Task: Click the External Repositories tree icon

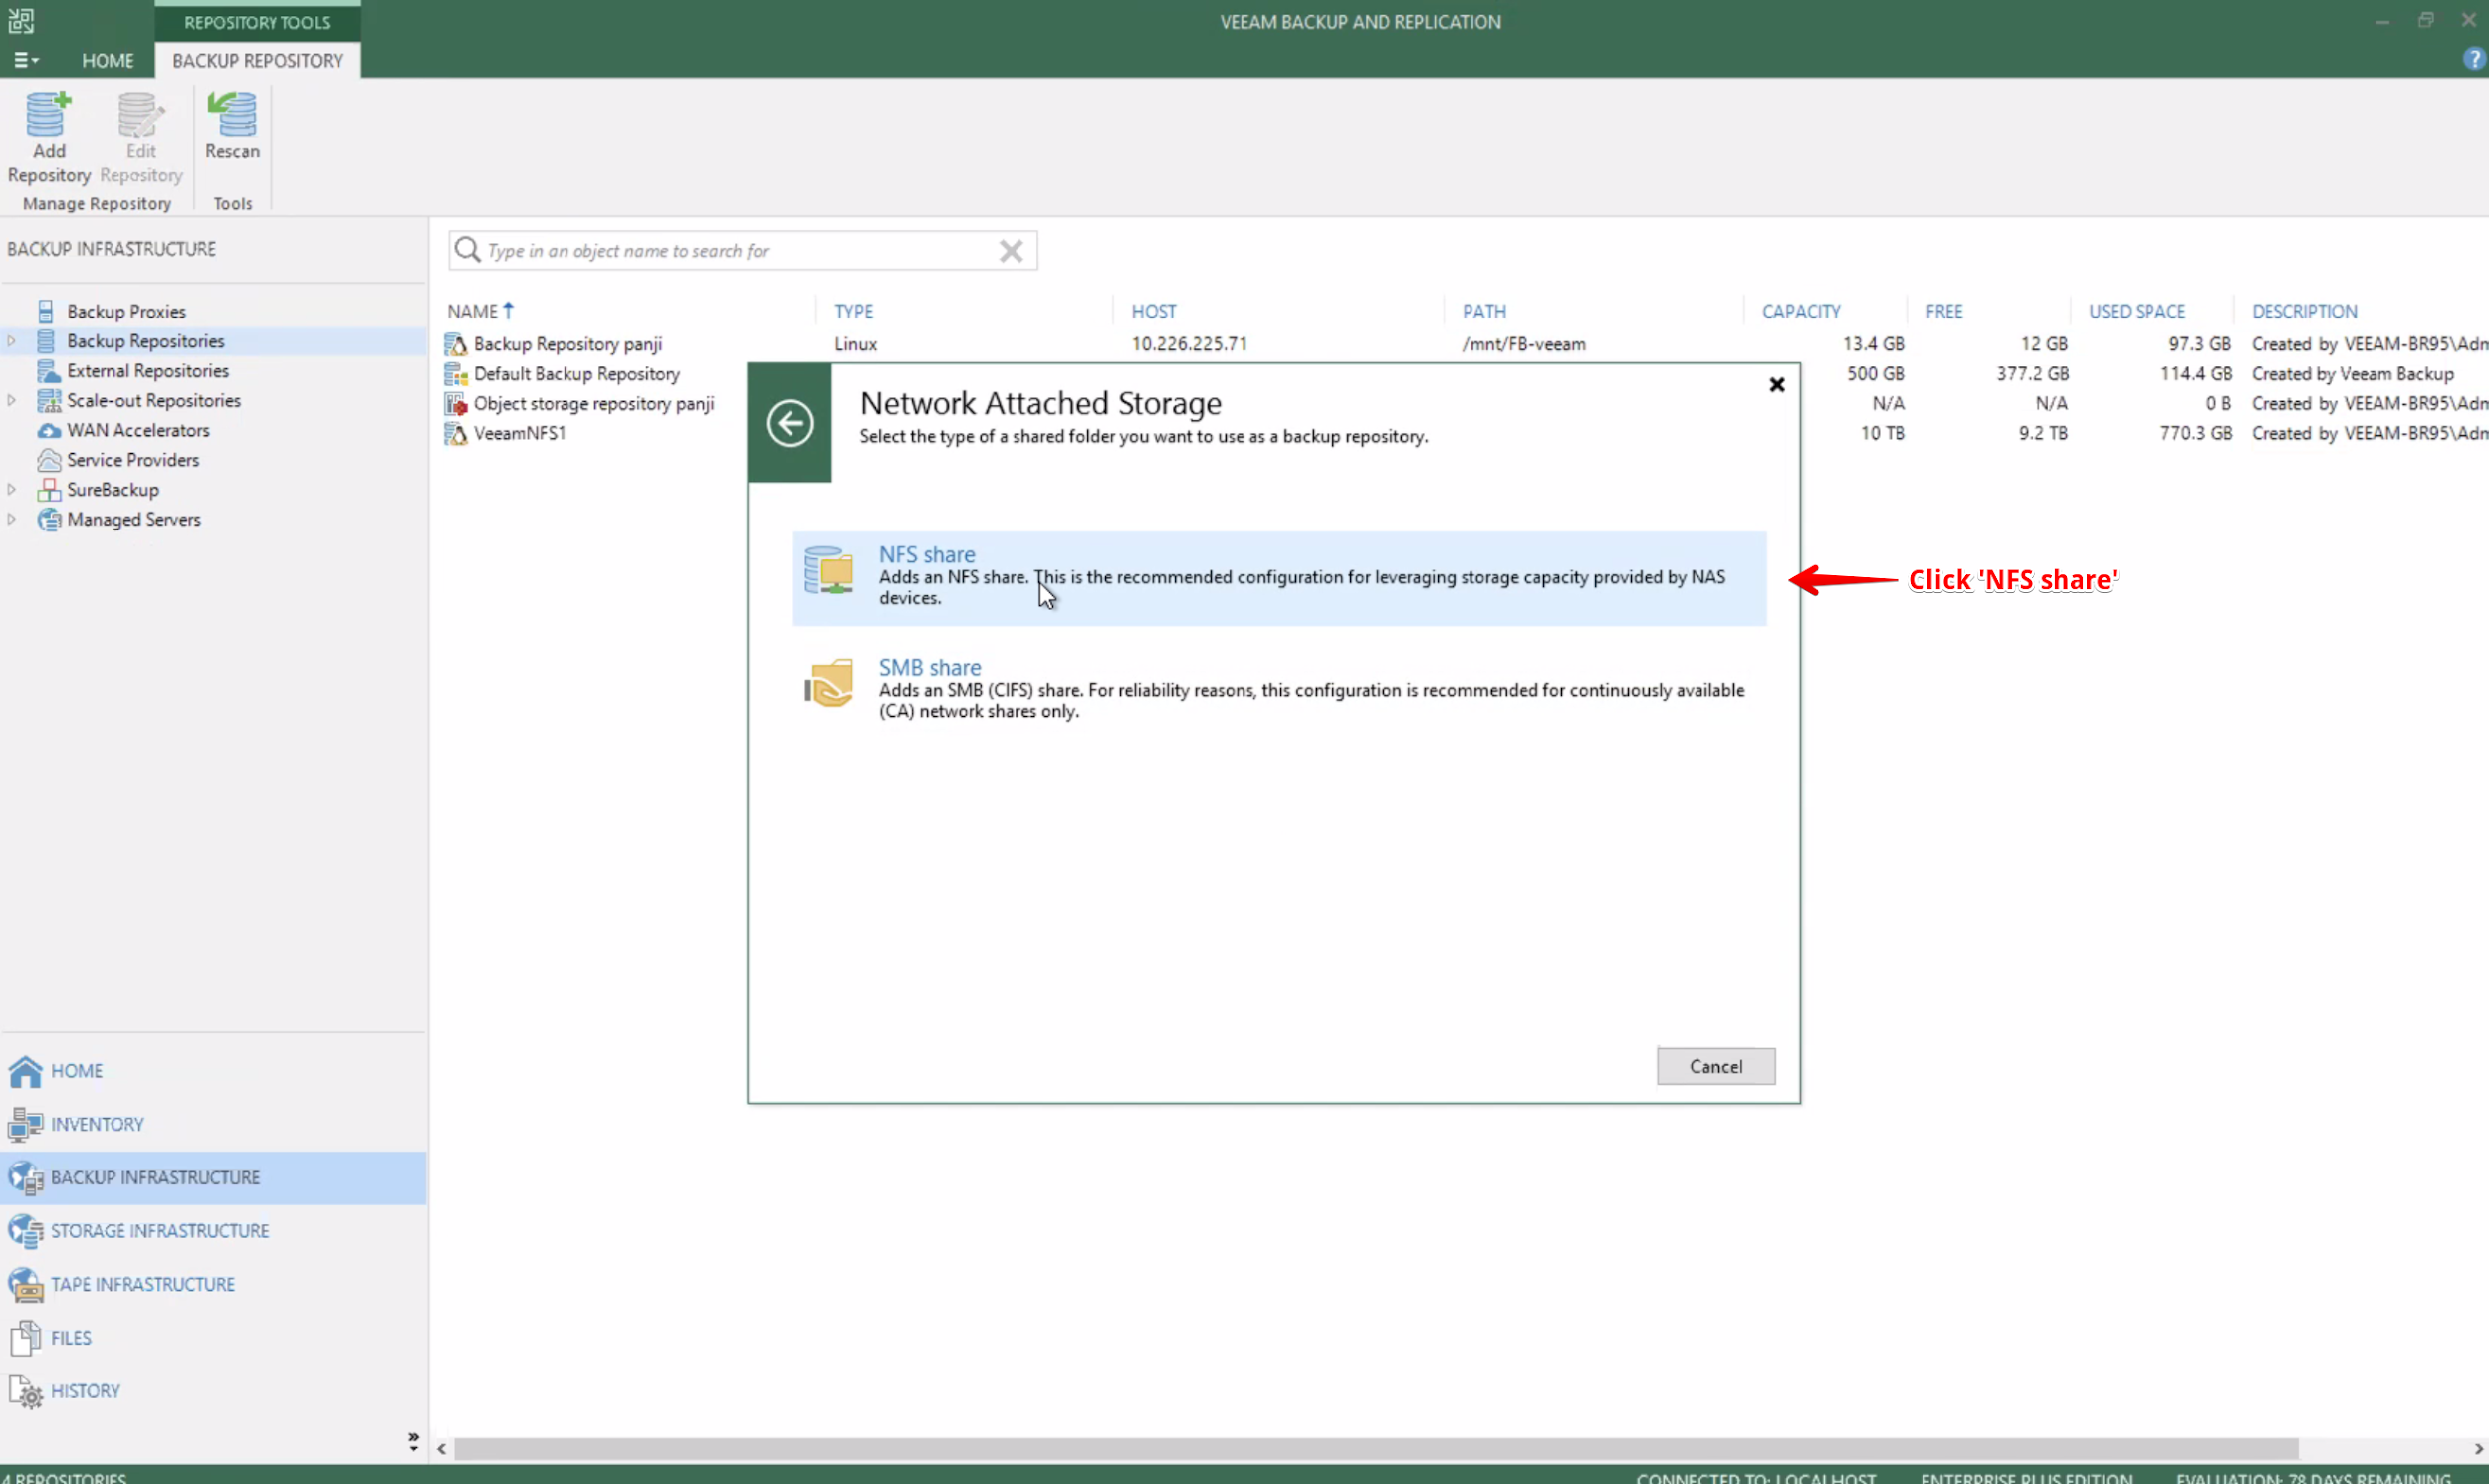Action: coord(48,371)
